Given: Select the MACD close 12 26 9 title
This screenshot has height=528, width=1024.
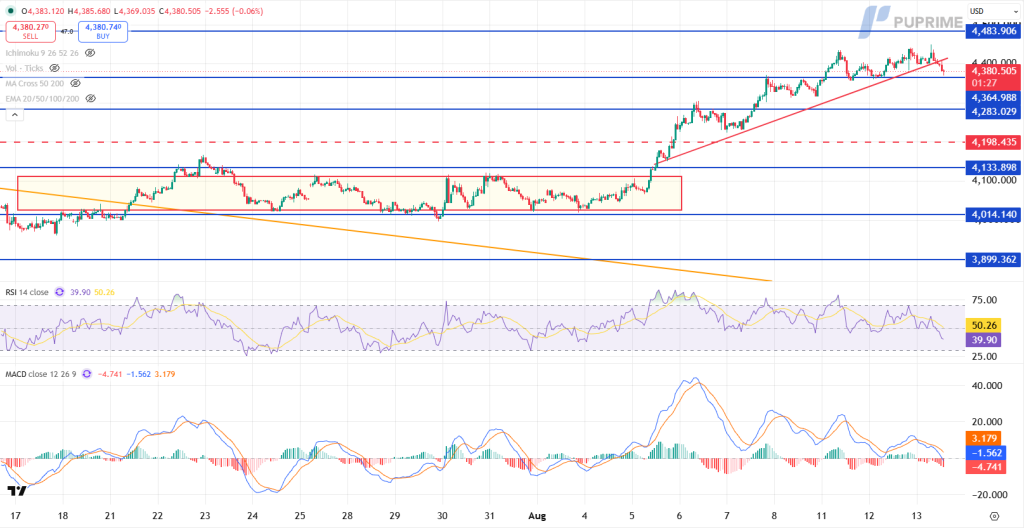Looking at the screenshot, I should pos(41,374).
